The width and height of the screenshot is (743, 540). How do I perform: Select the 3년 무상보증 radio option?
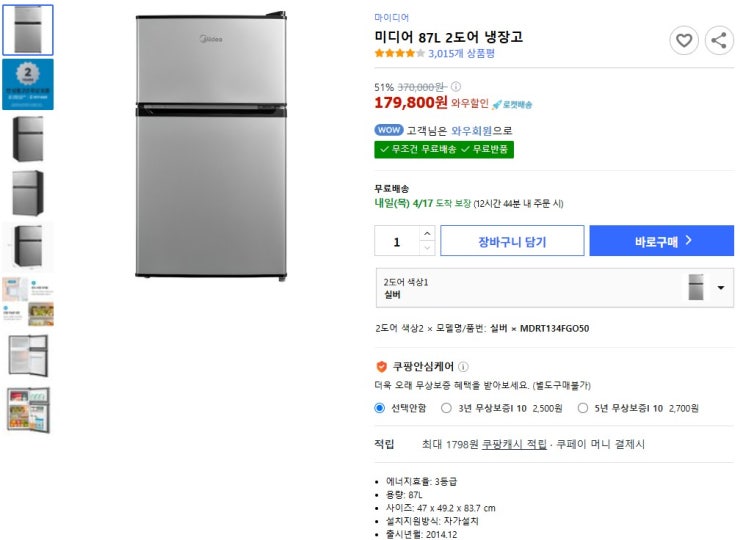(x=446, y=408)
